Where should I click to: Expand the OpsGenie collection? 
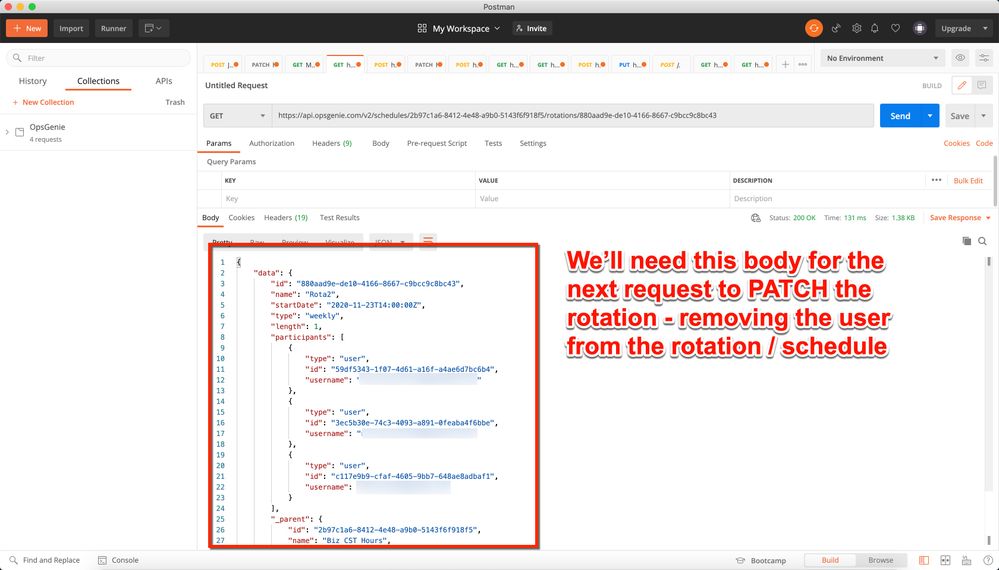[7, 132]
